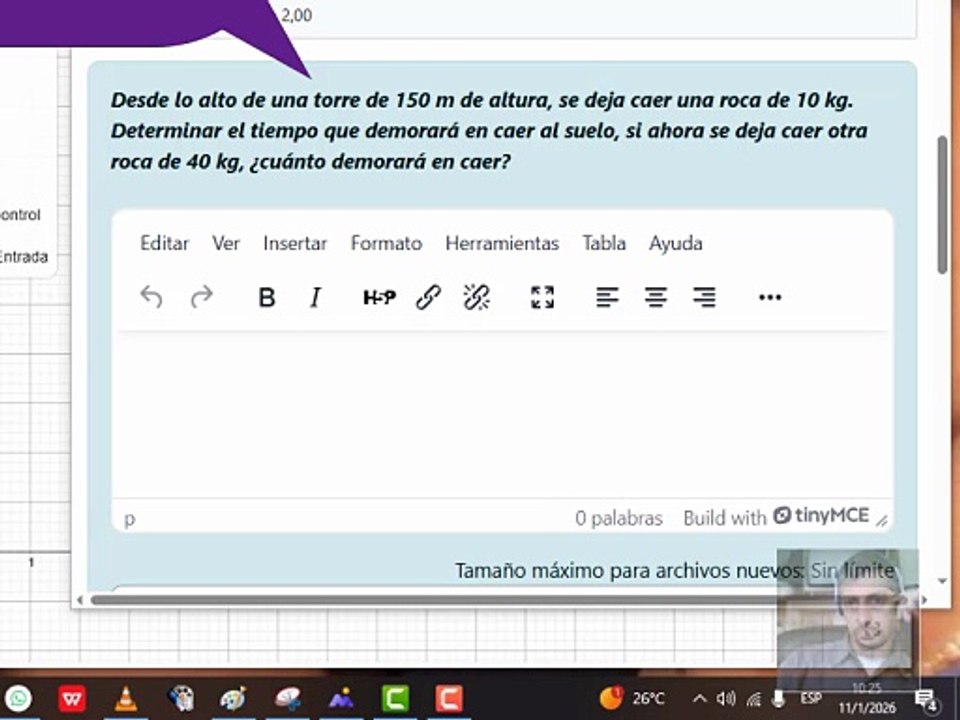Image resolution: width=960 pixels, height=720 pixels.
Task: Click inside the answer text area
Action: [x=502, y=415]
